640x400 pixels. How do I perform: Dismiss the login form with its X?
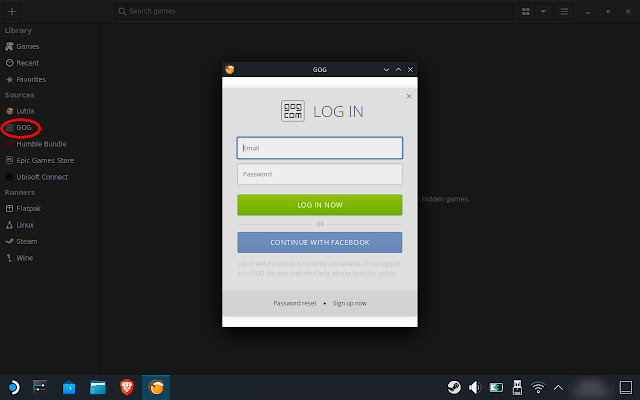click(409, 96)
